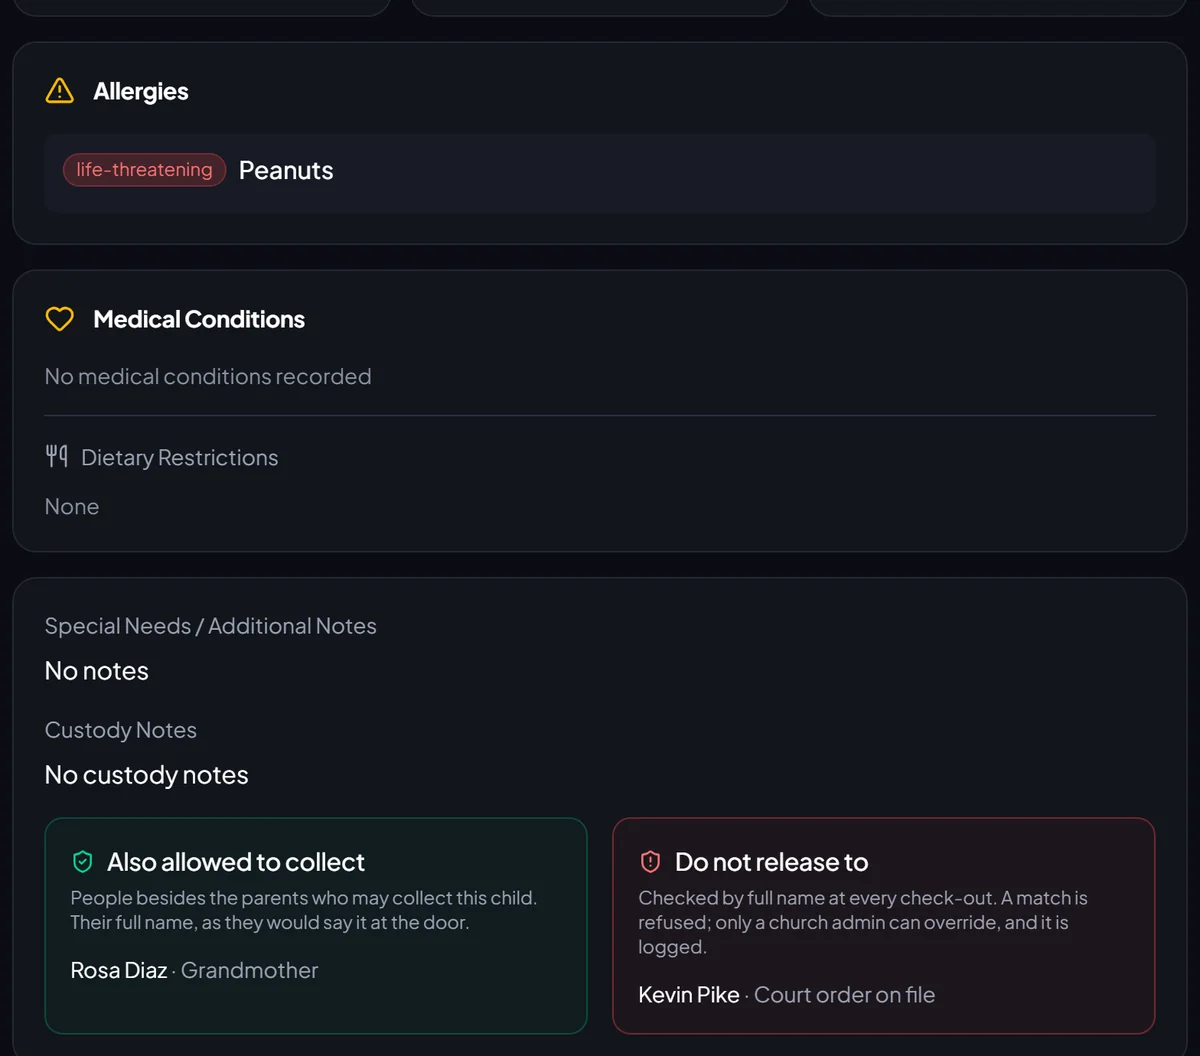Click the Peanuts allergy entry
The width and height of the screenshot is (1200, 1056).
point(286,170)
